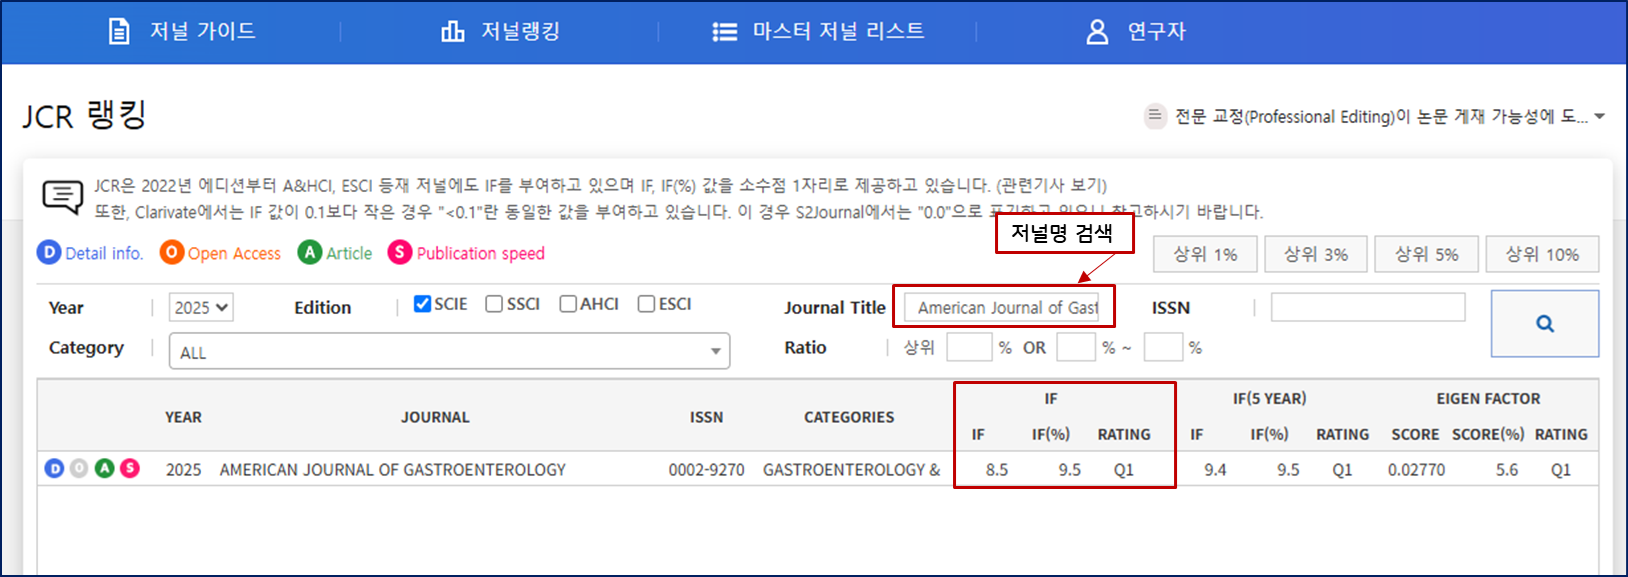Viewport: 1628px width, 577px height.
Task: Click the Publication speed label
Action: tap(481, 253)
